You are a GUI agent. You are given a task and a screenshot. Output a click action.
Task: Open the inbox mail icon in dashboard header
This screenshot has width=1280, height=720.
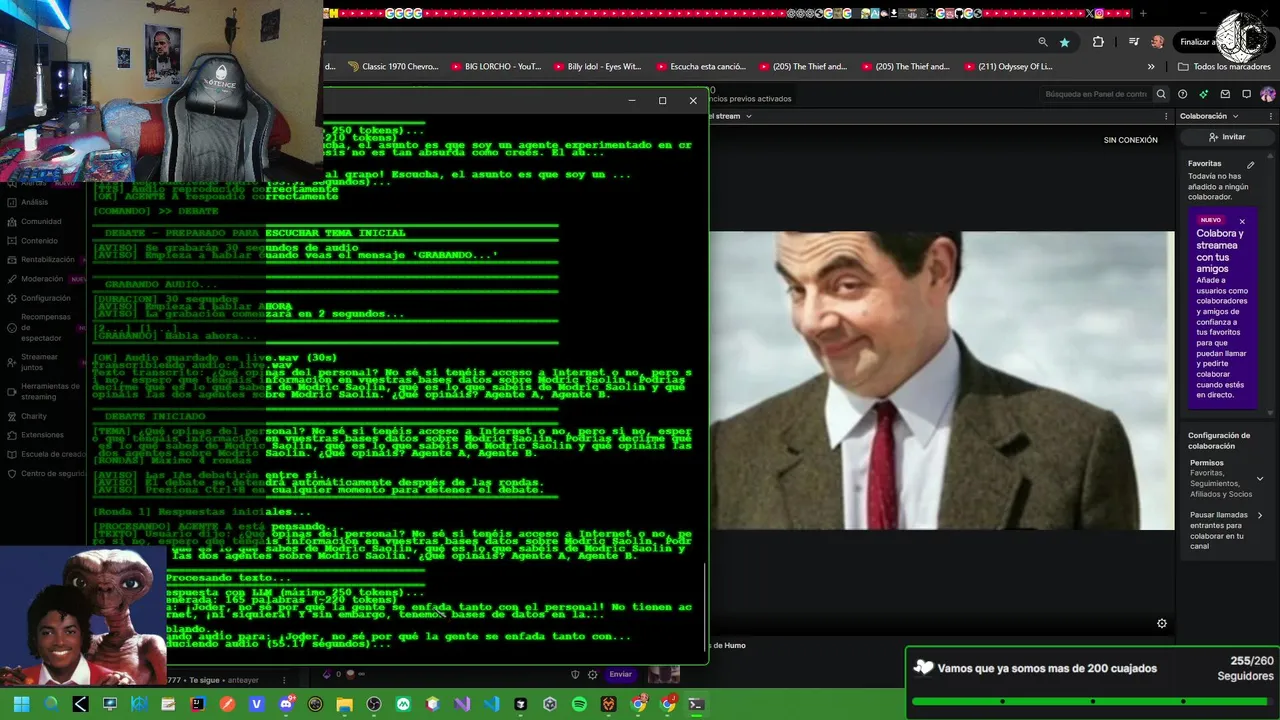pyautogui.click(x=1225, y=94)
